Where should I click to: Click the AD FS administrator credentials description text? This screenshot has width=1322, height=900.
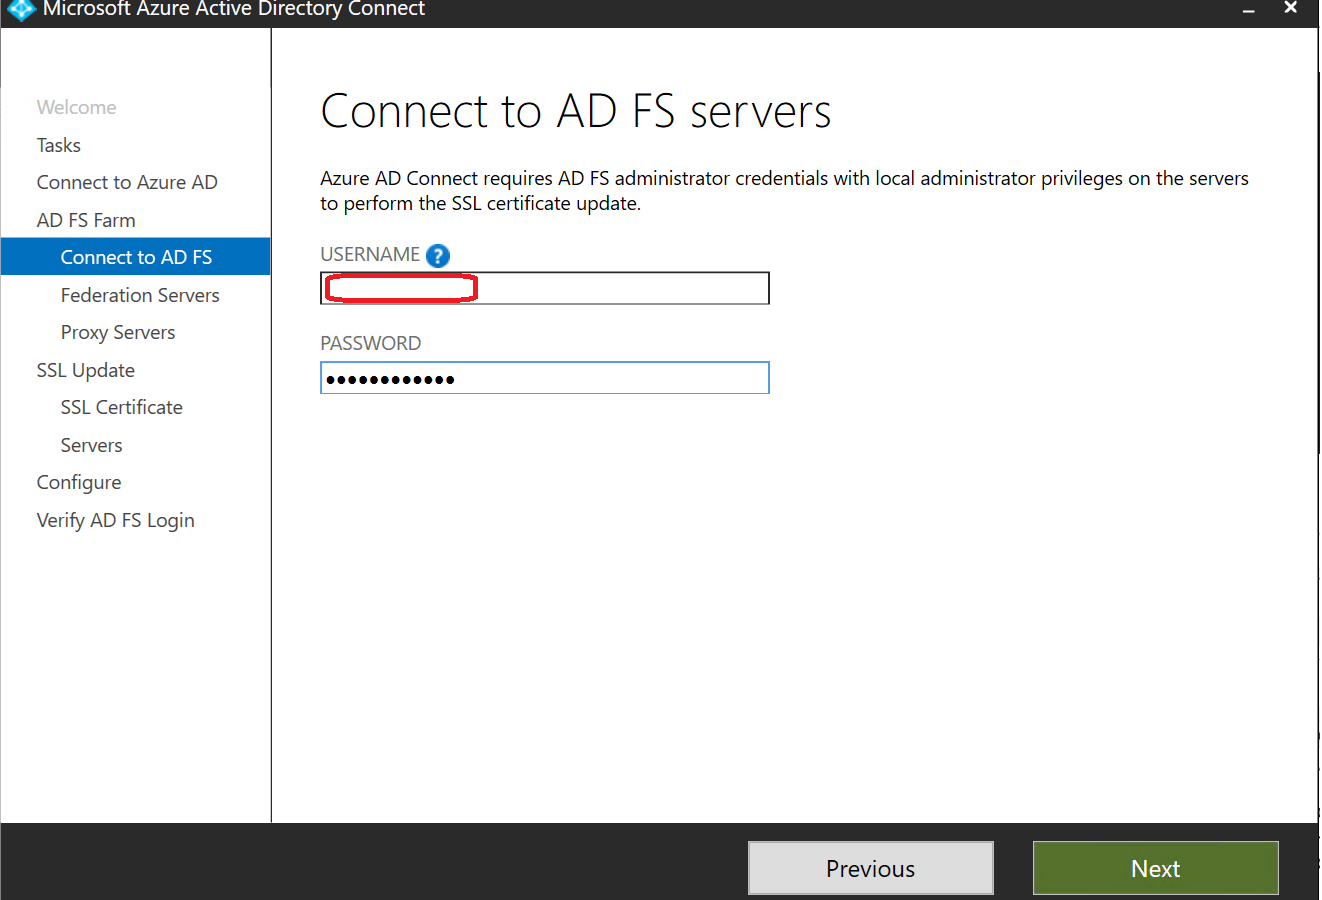785,191
